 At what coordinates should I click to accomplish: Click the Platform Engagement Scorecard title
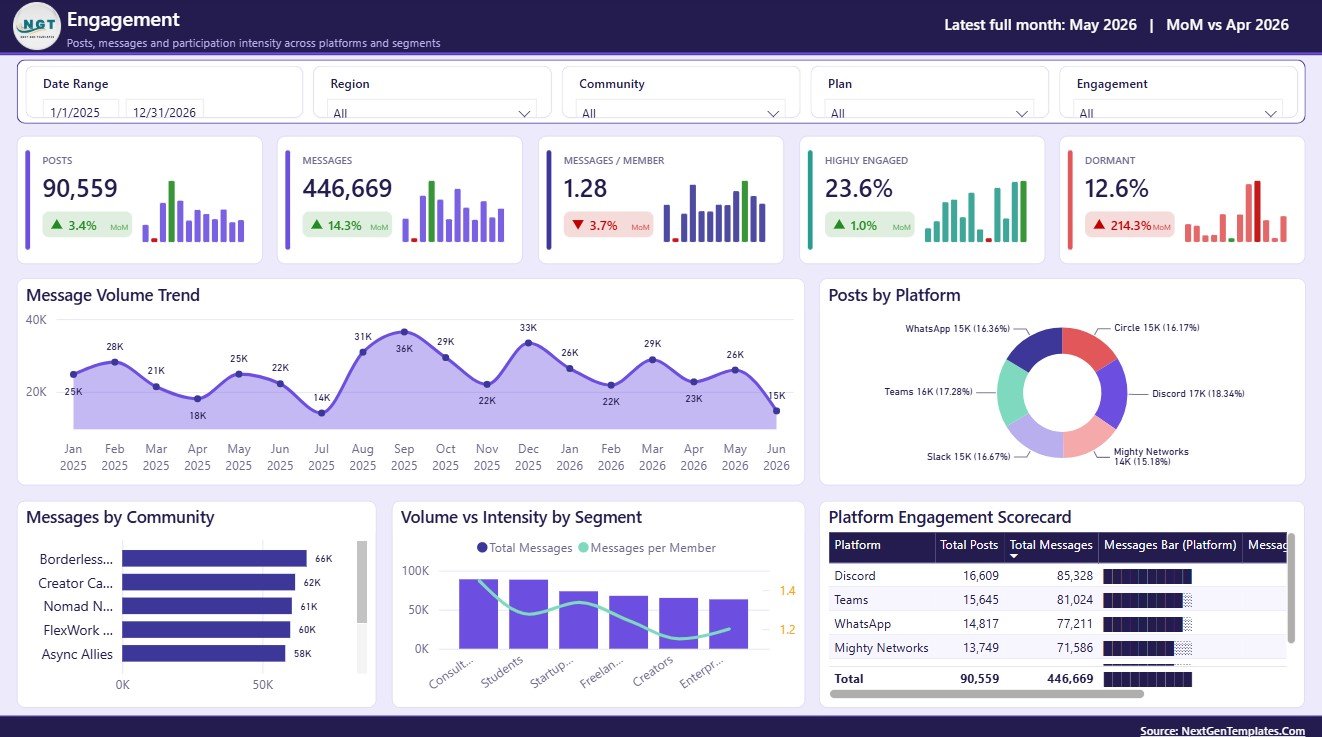pyautogui.click(x=950, y=517)
